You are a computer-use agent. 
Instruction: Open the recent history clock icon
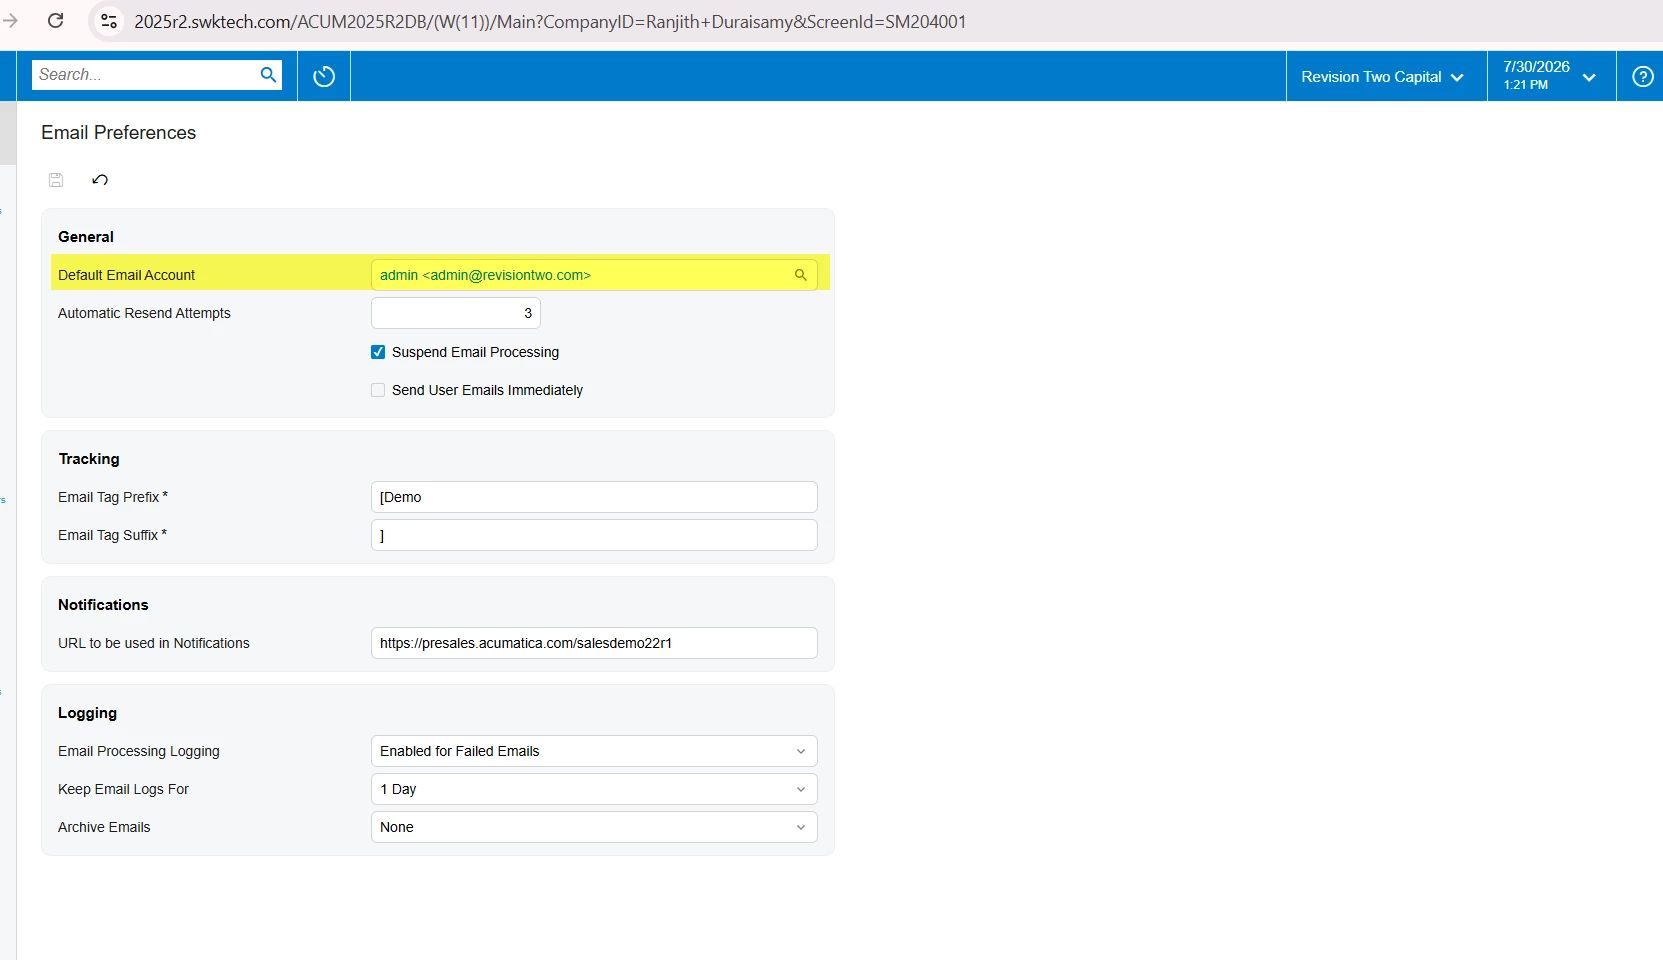[324, 76]
